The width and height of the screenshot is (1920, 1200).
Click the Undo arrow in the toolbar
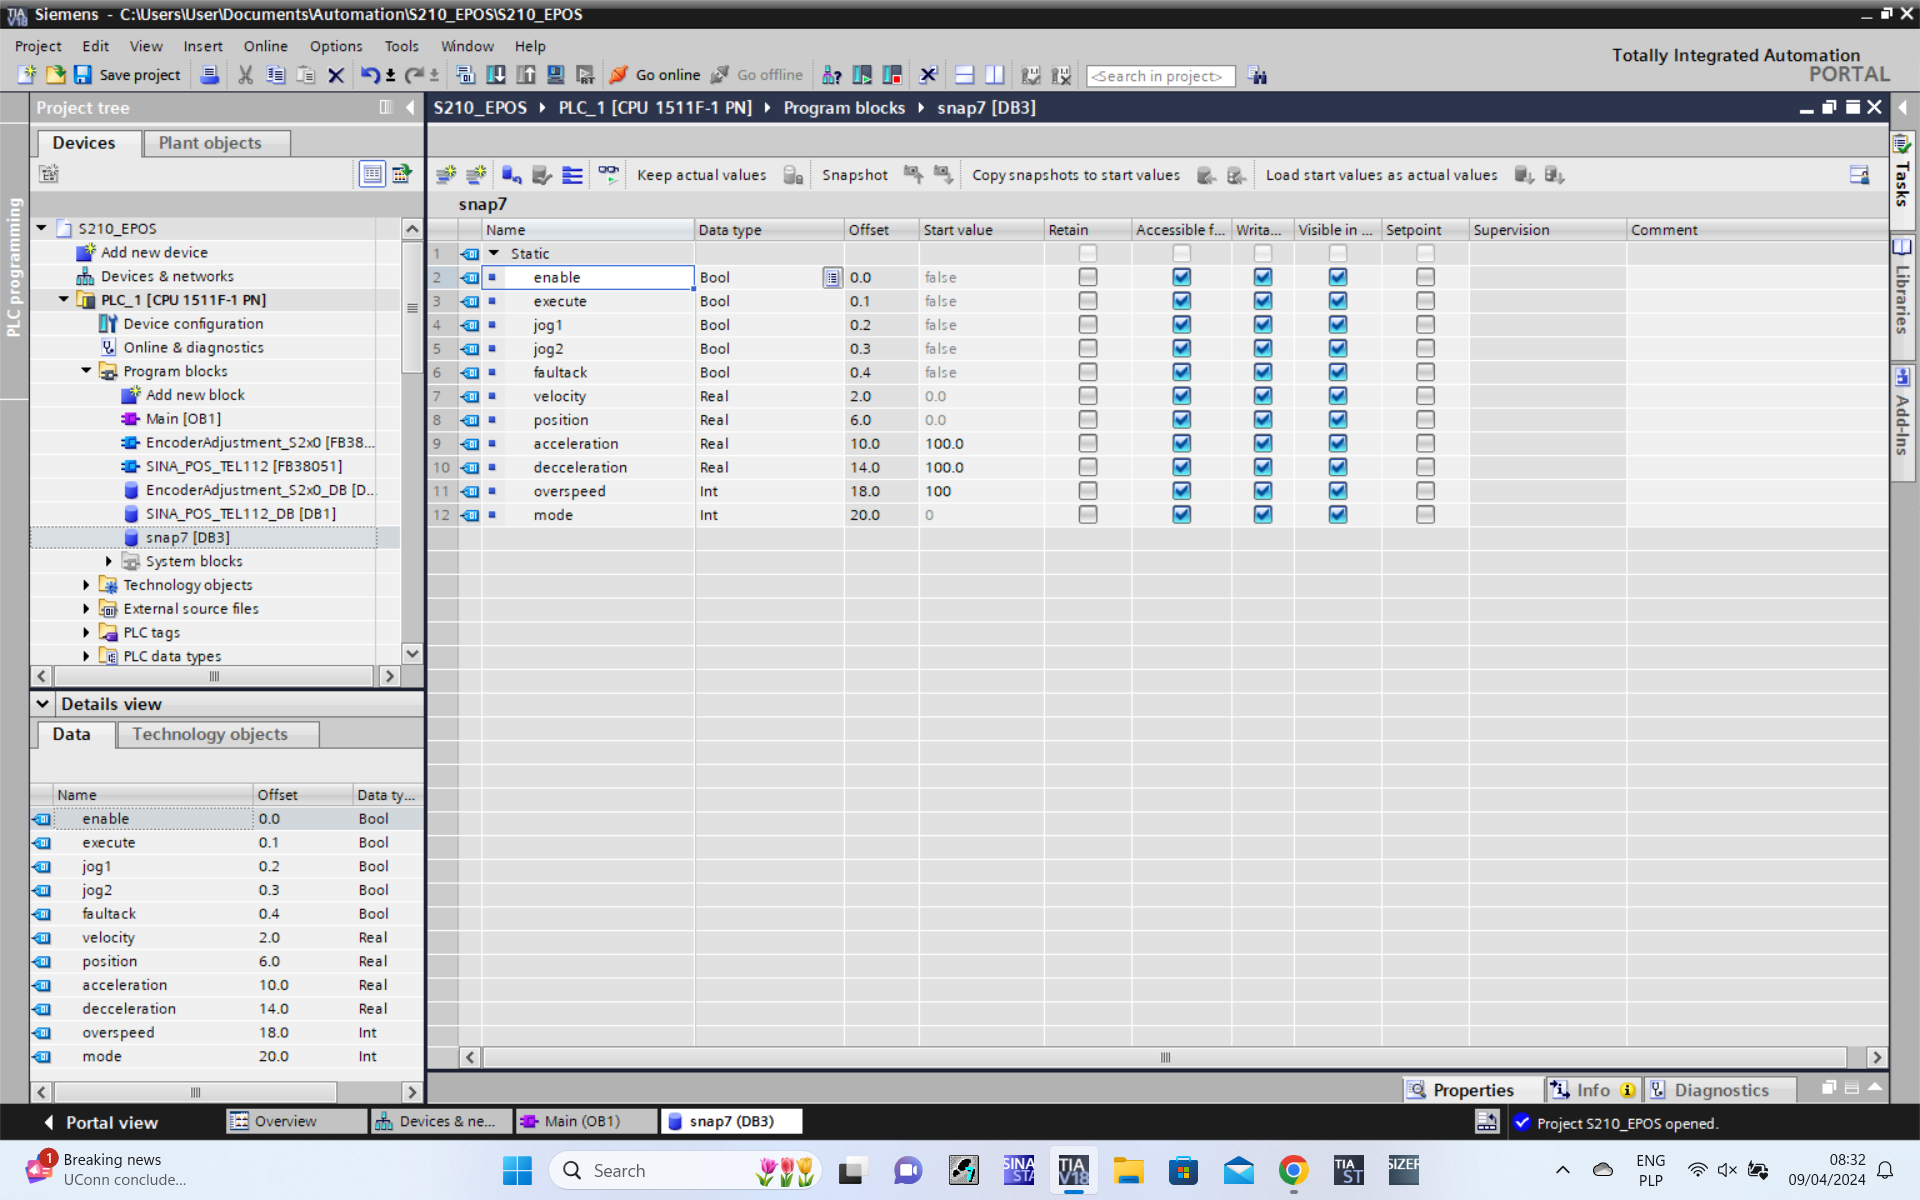tap(369, 75)
